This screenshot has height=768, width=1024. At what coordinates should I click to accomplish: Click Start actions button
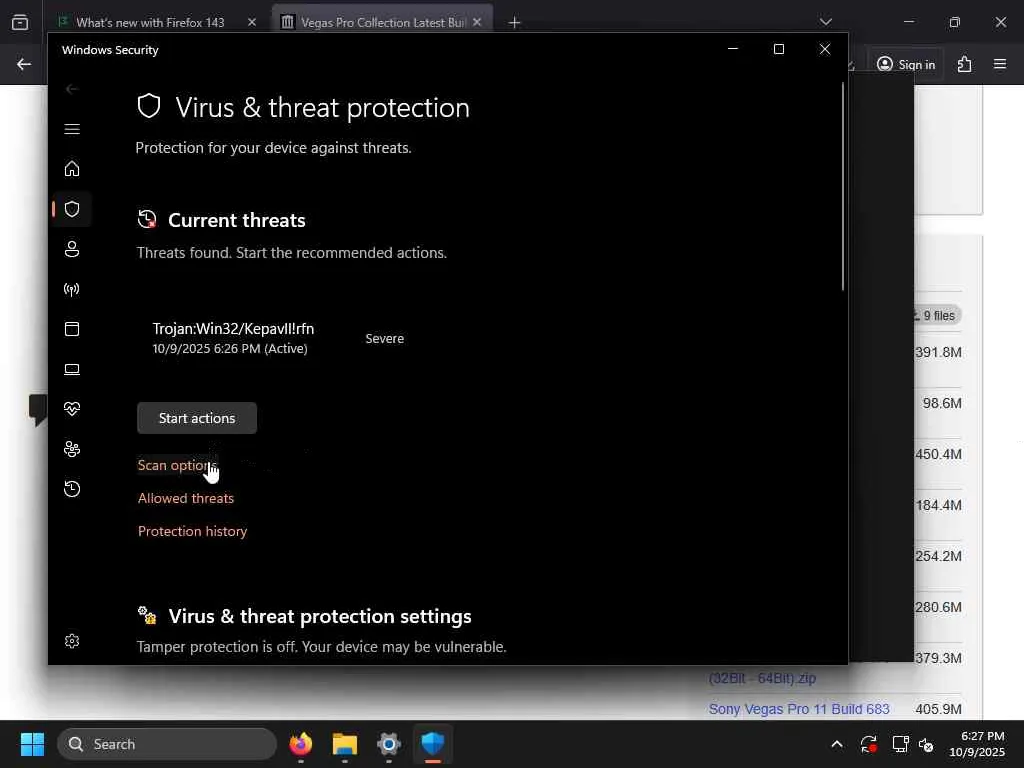click(197, 418)
